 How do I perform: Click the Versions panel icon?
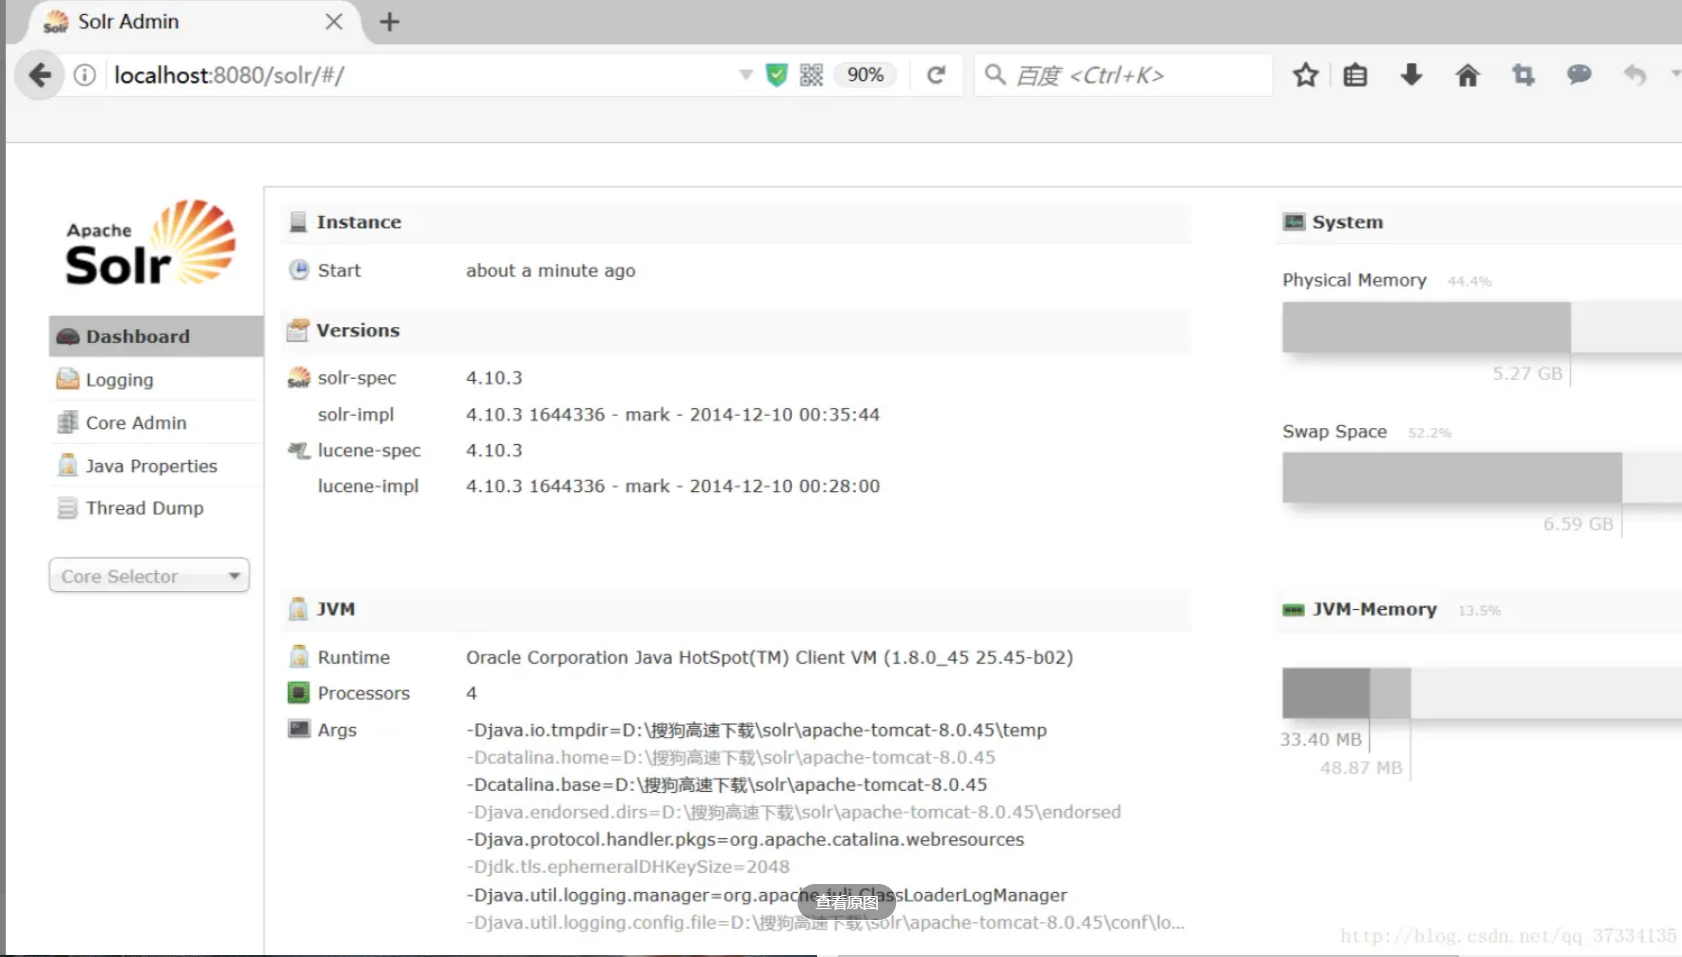click(x=297, y=329)
